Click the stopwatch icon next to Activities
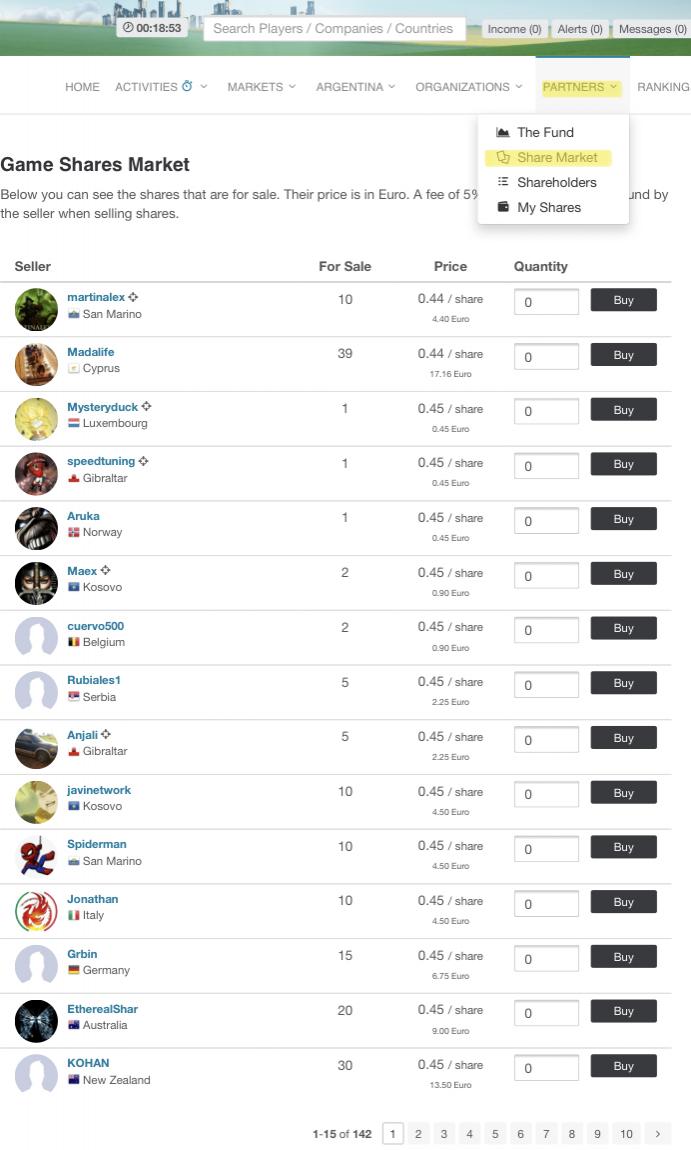 click(187, 86)
